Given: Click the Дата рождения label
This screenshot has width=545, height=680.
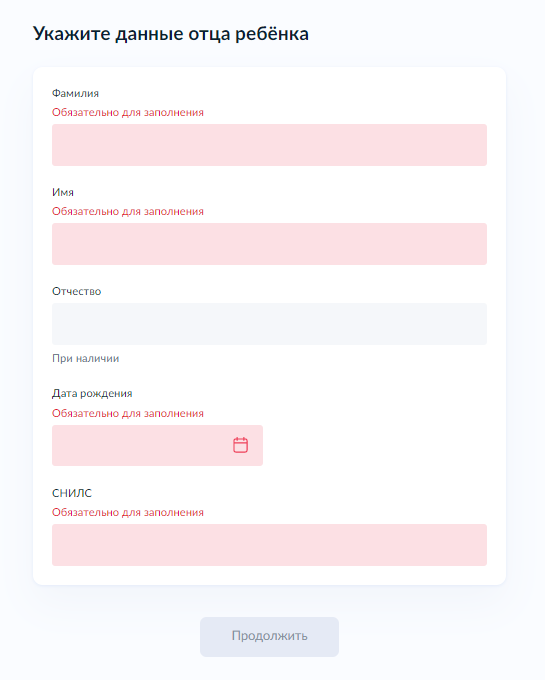Looking at the screenshot, I should (x=92, y=393).
